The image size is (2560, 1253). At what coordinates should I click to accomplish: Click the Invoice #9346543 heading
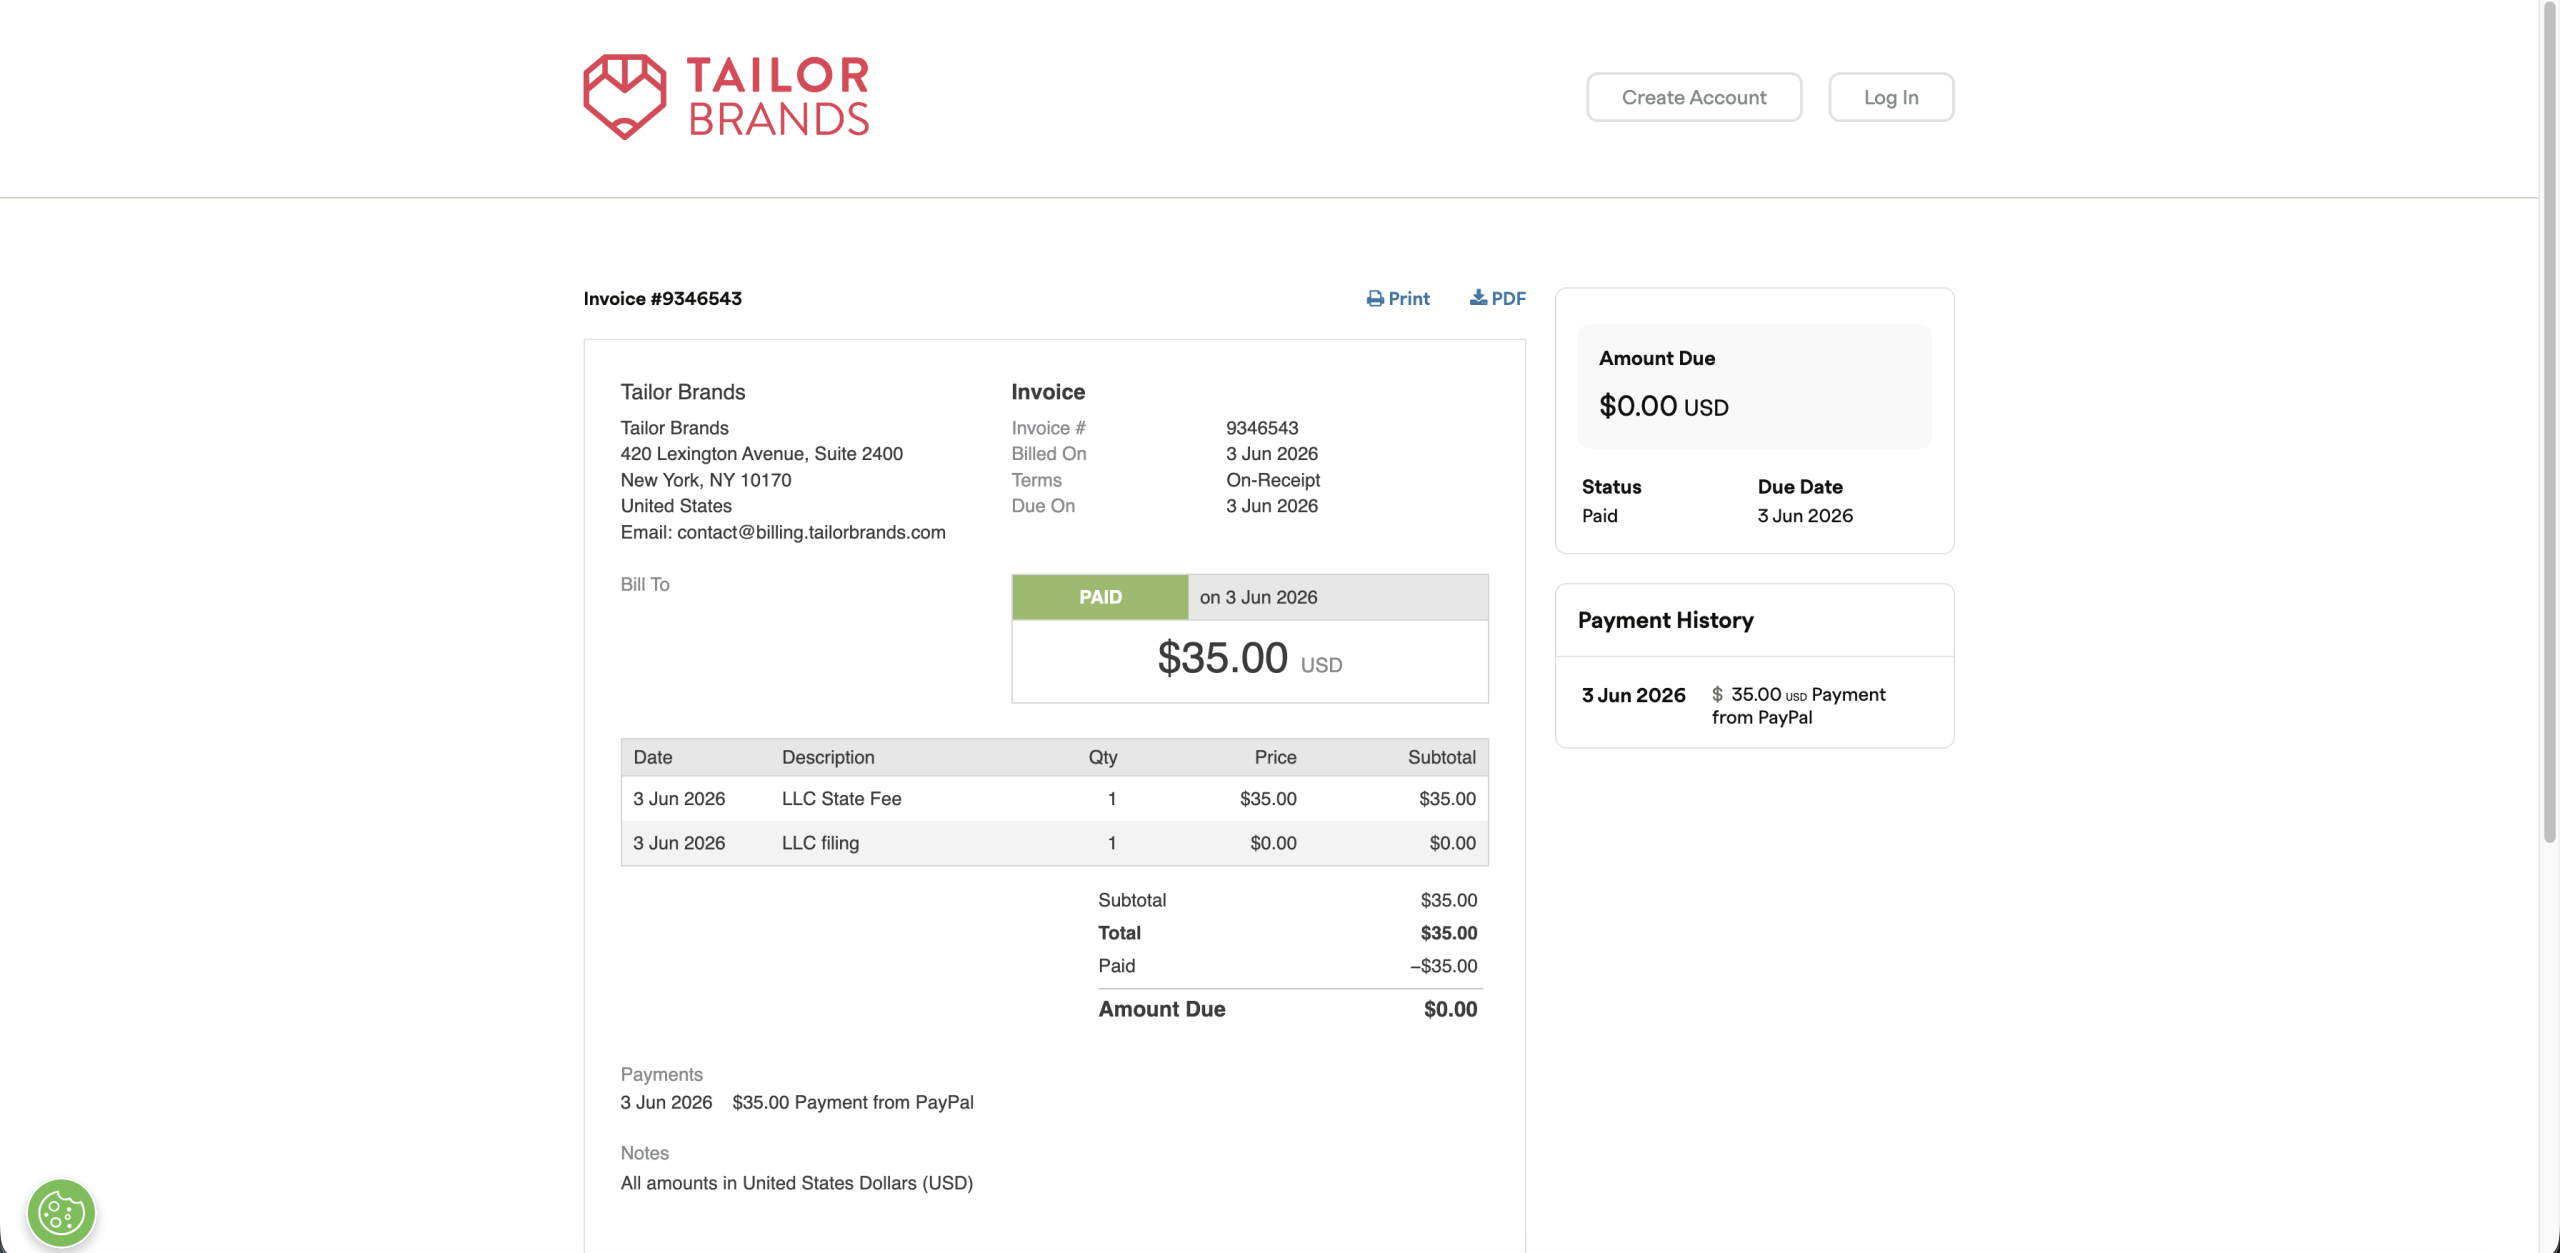[x=663, y=298]
